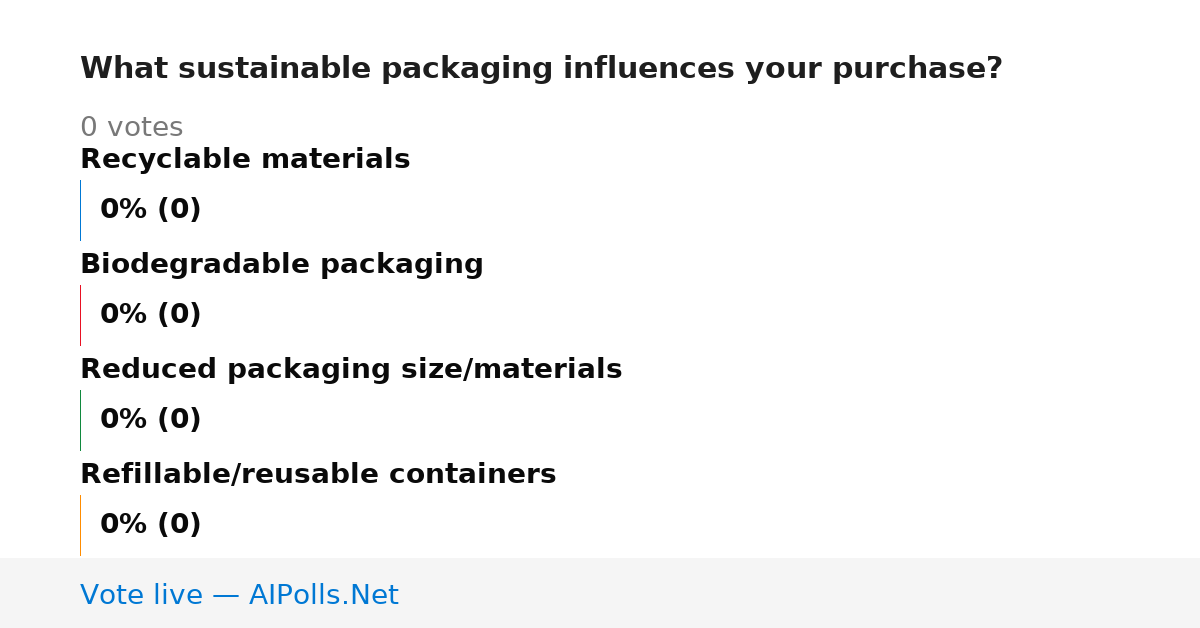
Task: Click the 0 votes counter
Action: pos(131,128)
